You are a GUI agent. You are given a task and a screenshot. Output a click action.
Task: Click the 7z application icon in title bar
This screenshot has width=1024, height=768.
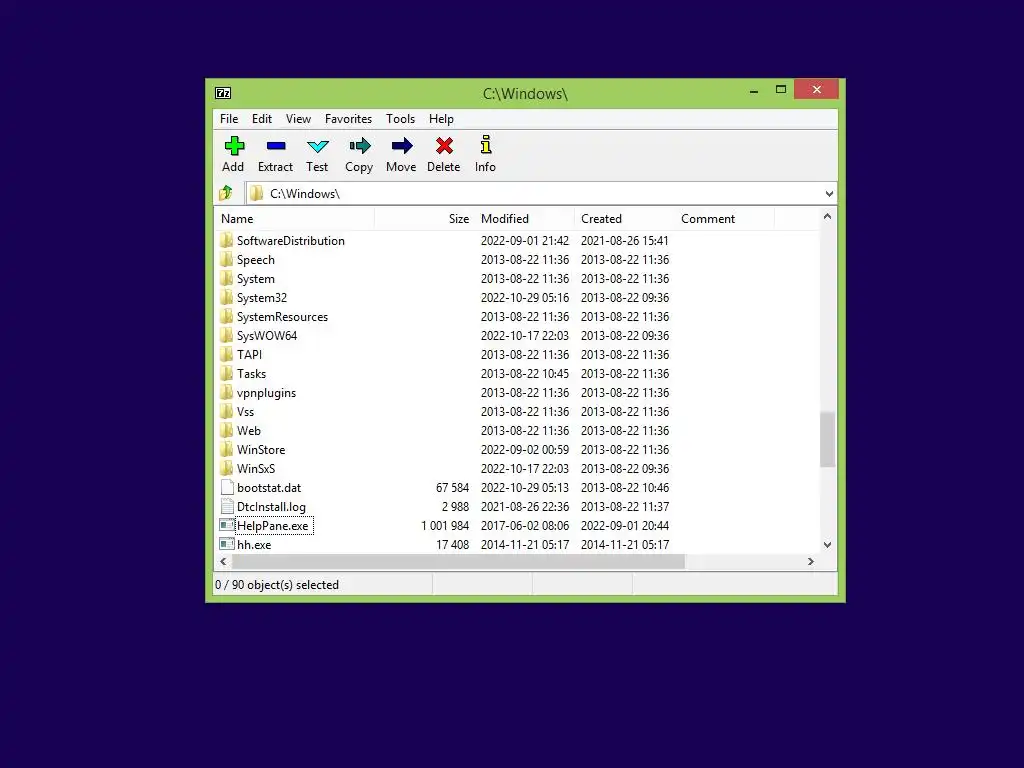click(223, 93)
